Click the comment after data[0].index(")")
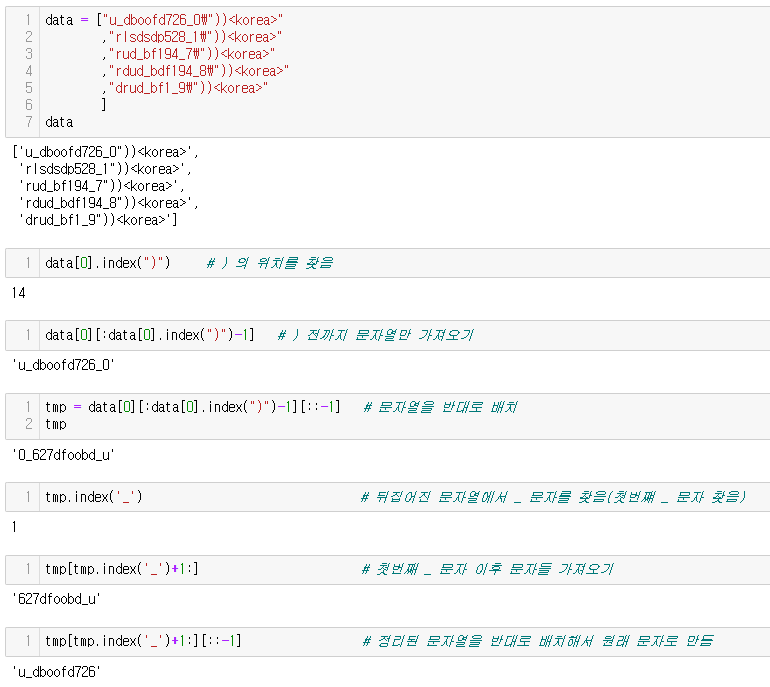Screen dimensions: 770x687 point(270,263)
